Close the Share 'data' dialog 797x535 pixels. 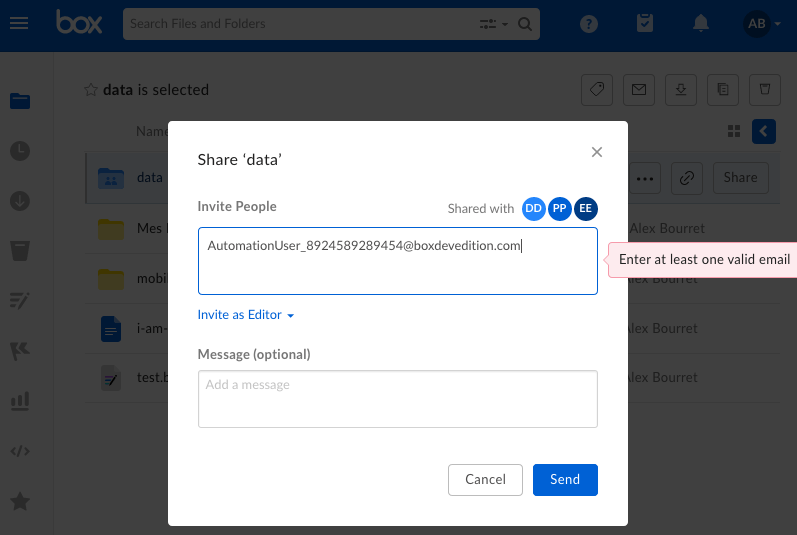click(x=597, y=152)
